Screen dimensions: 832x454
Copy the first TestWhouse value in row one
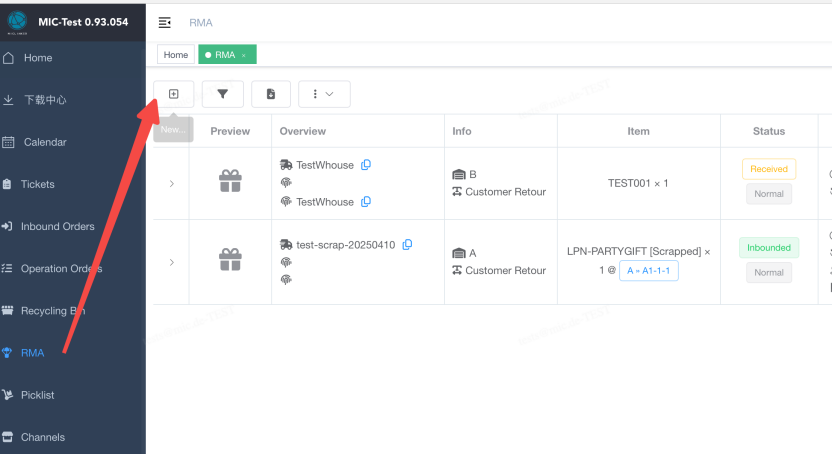(366, 165)
